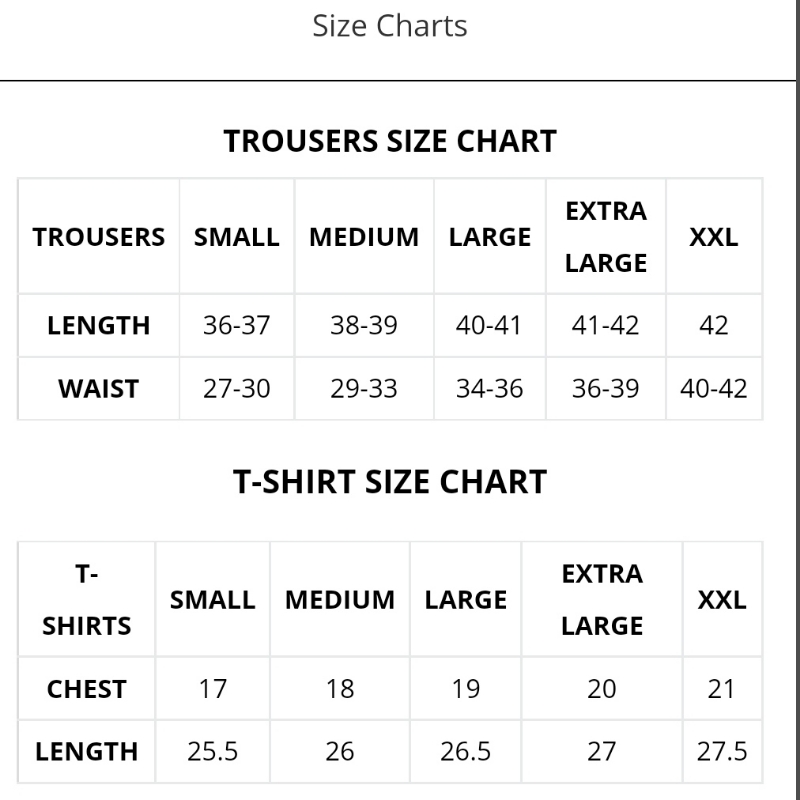Image resolution: width=800 pixels, height=800 pixels.
Task: Click the T-shirt length 27.5 cell
Action: coord(722,752)
